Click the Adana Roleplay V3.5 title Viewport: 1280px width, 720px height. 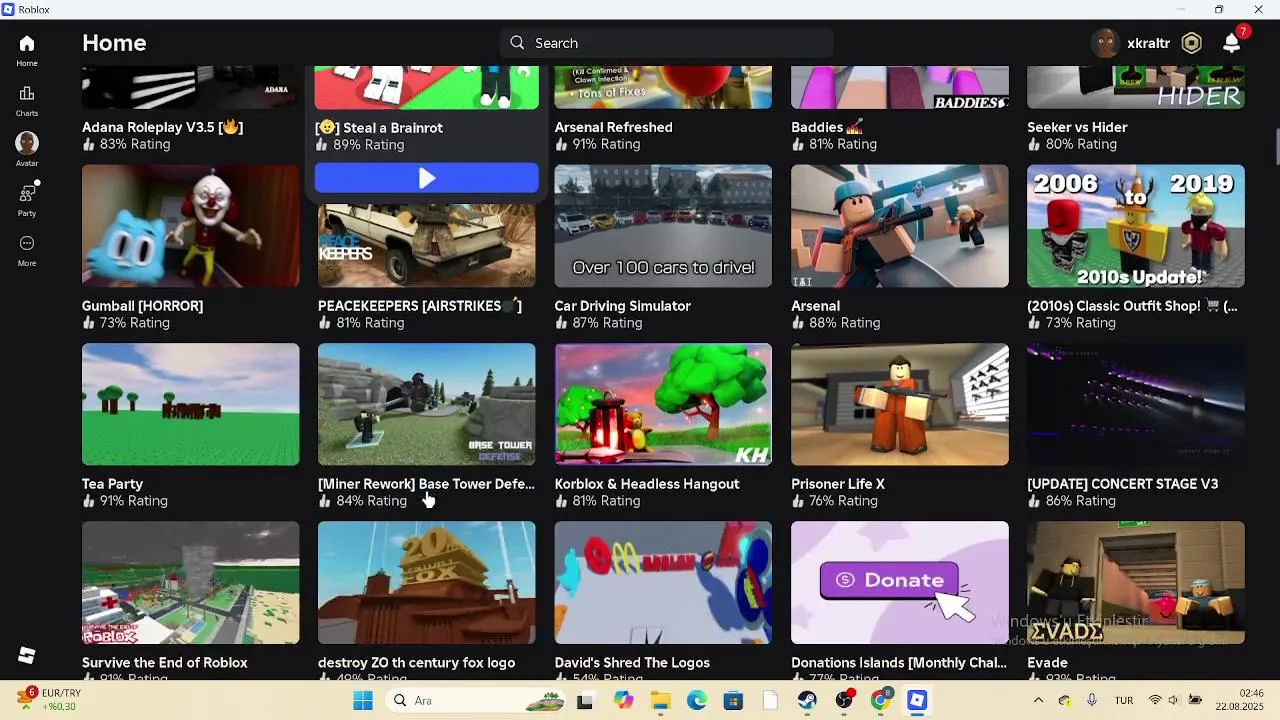pyautogui.click(x=162, y=127)
